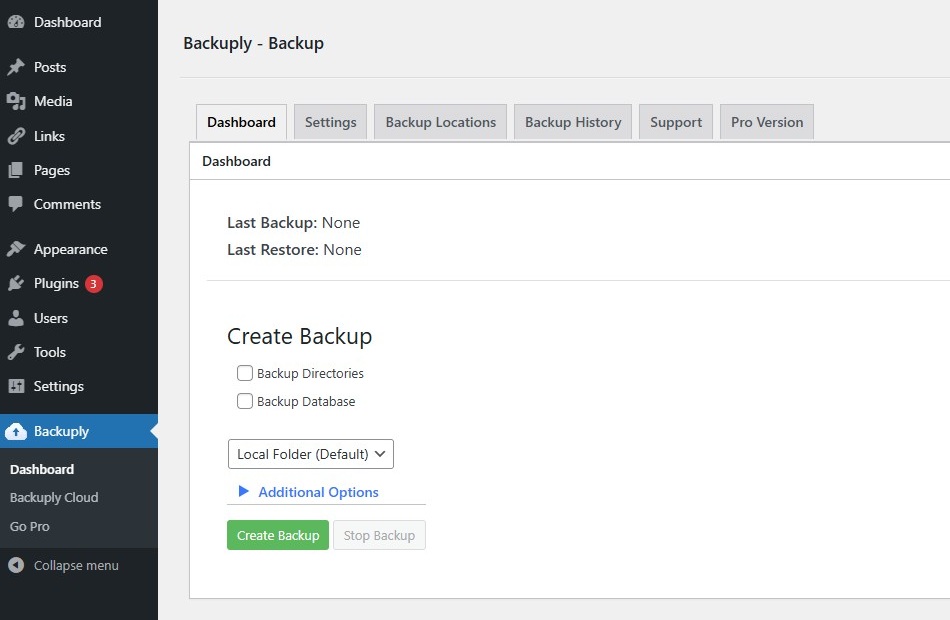
Task: Click the Users person icon
Action: (x=16, y=318)
